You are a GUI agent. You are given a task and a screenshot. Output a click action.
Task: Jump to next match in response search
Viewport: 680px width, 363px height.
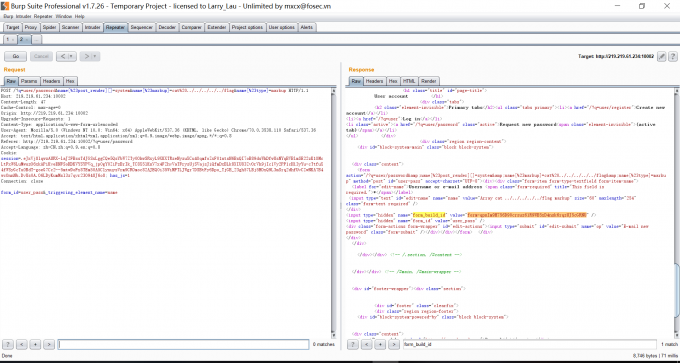(394, 344)
